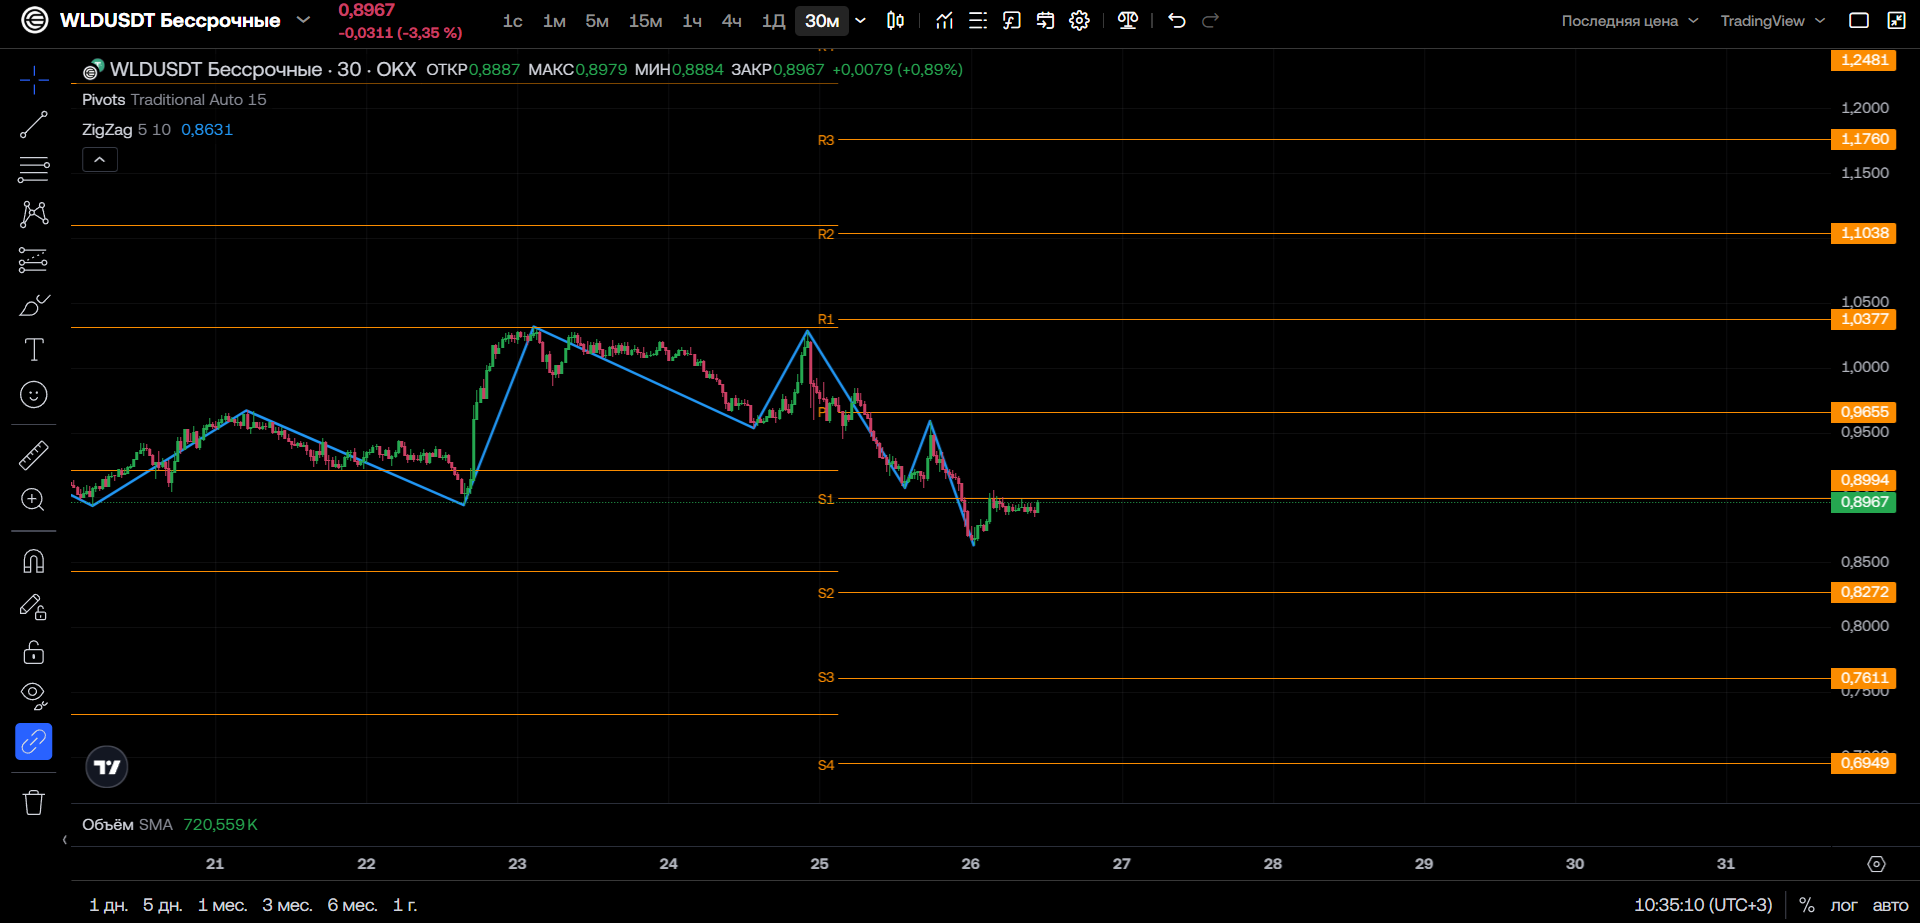Toggle magnet mode for drawings
Screen dimensions: 1920x923
(33, 561)
